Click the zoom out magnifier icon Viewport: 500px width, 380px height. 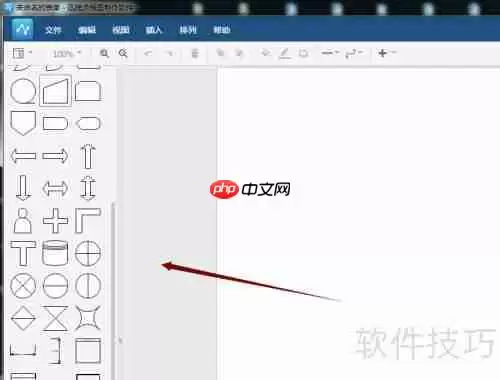[123, 53]
